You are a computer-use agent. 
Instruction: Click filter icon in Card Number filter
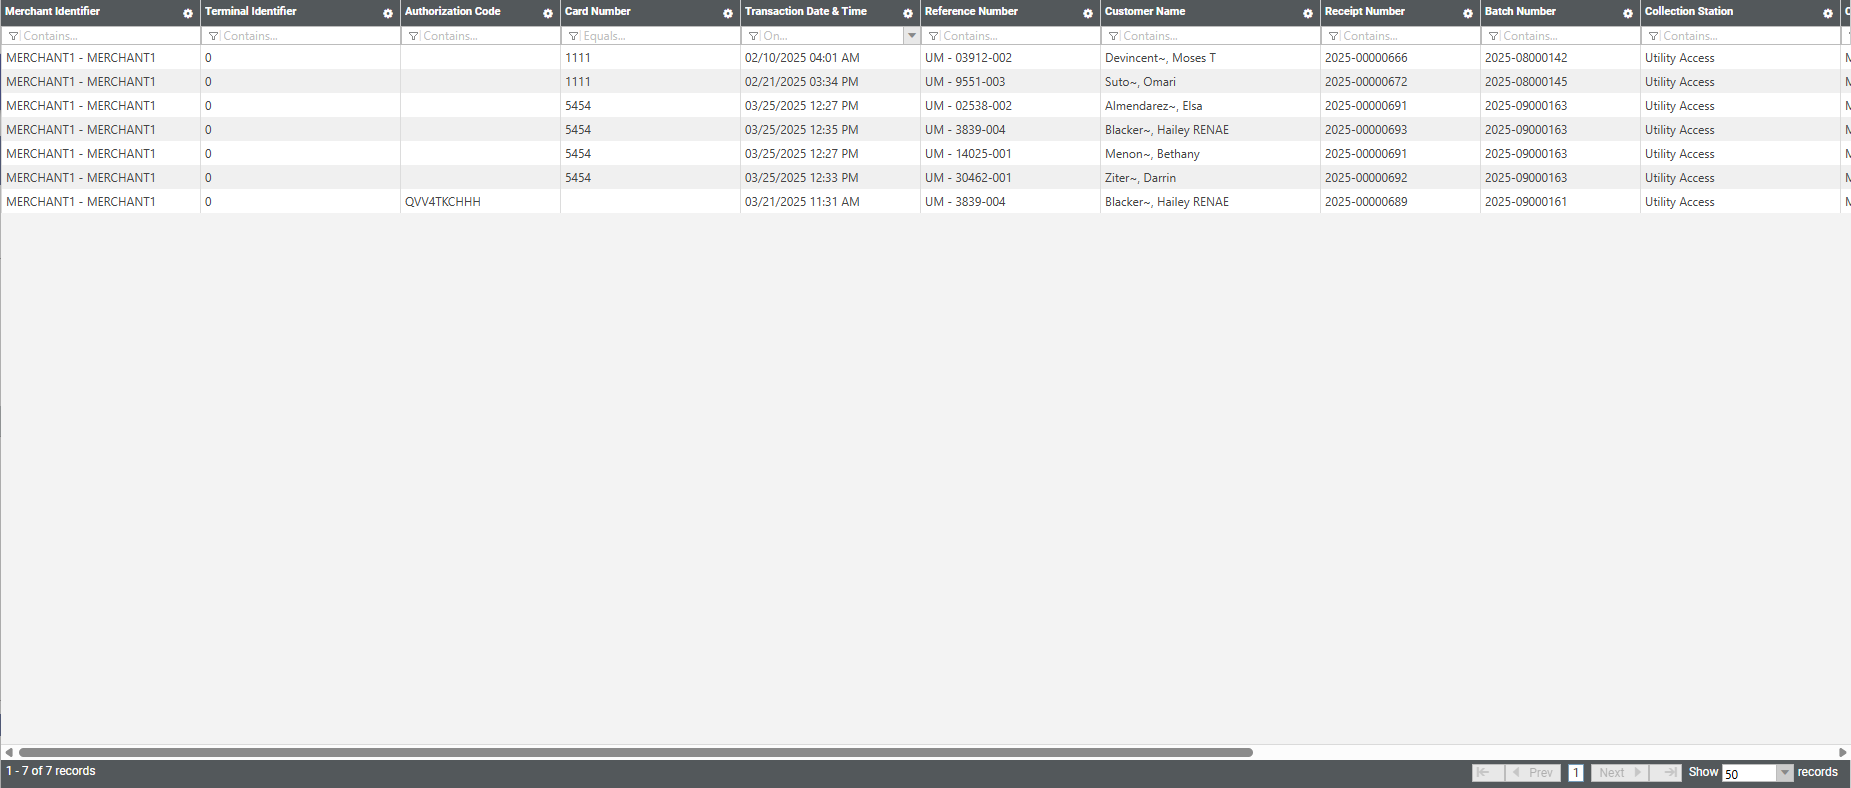pos(574,36)
